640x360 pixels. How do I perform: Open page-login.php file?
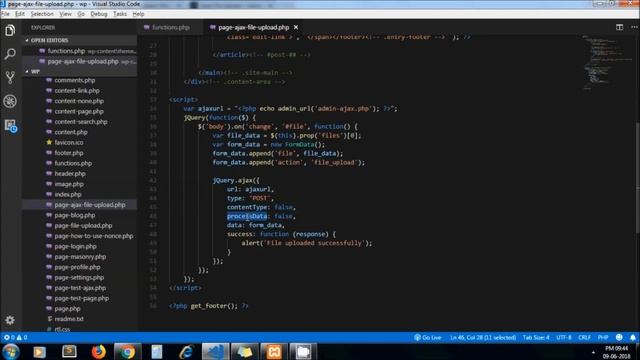pos(76,246)
